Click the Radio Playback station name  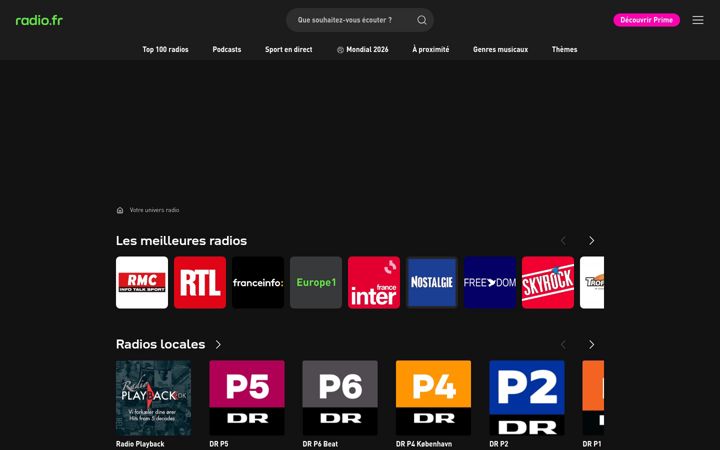(x=140, y=444)
